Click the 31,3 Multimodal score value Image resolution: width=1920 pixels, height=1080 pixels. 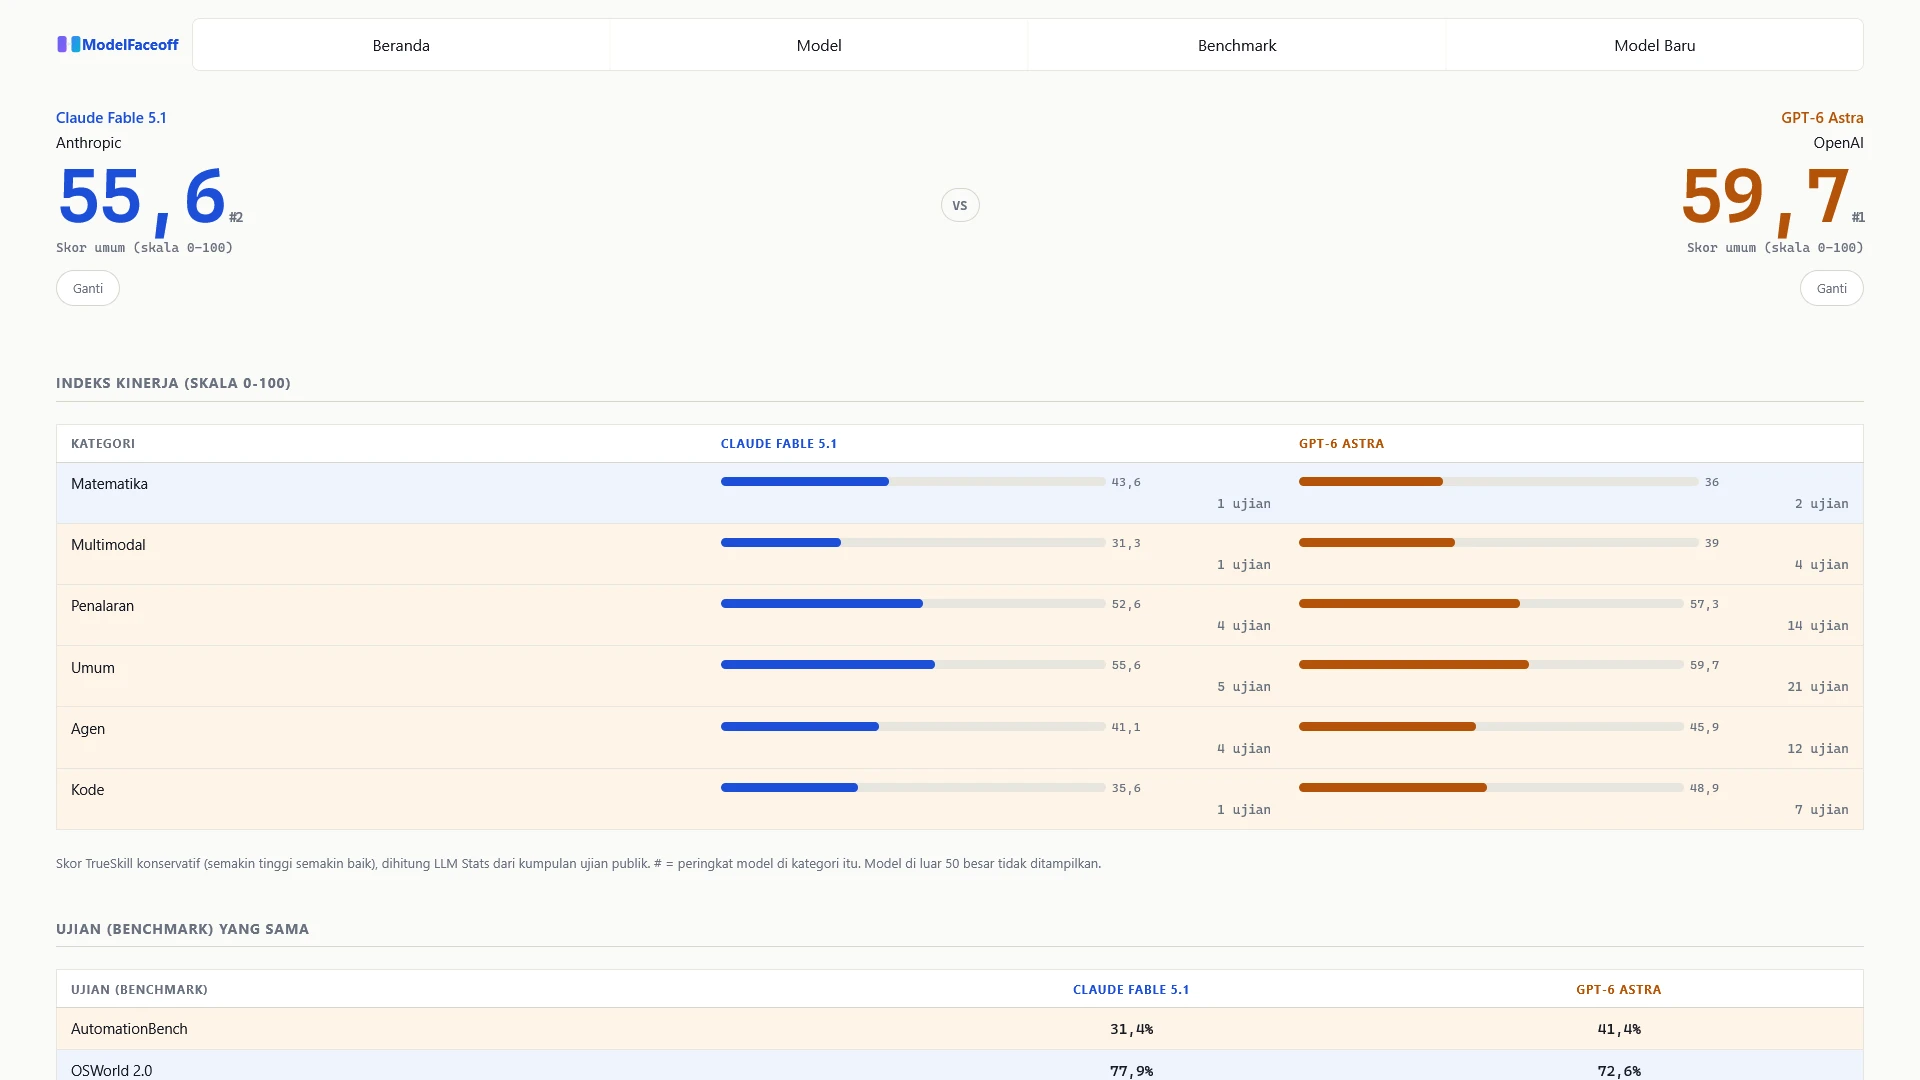tap(1126, 543)
